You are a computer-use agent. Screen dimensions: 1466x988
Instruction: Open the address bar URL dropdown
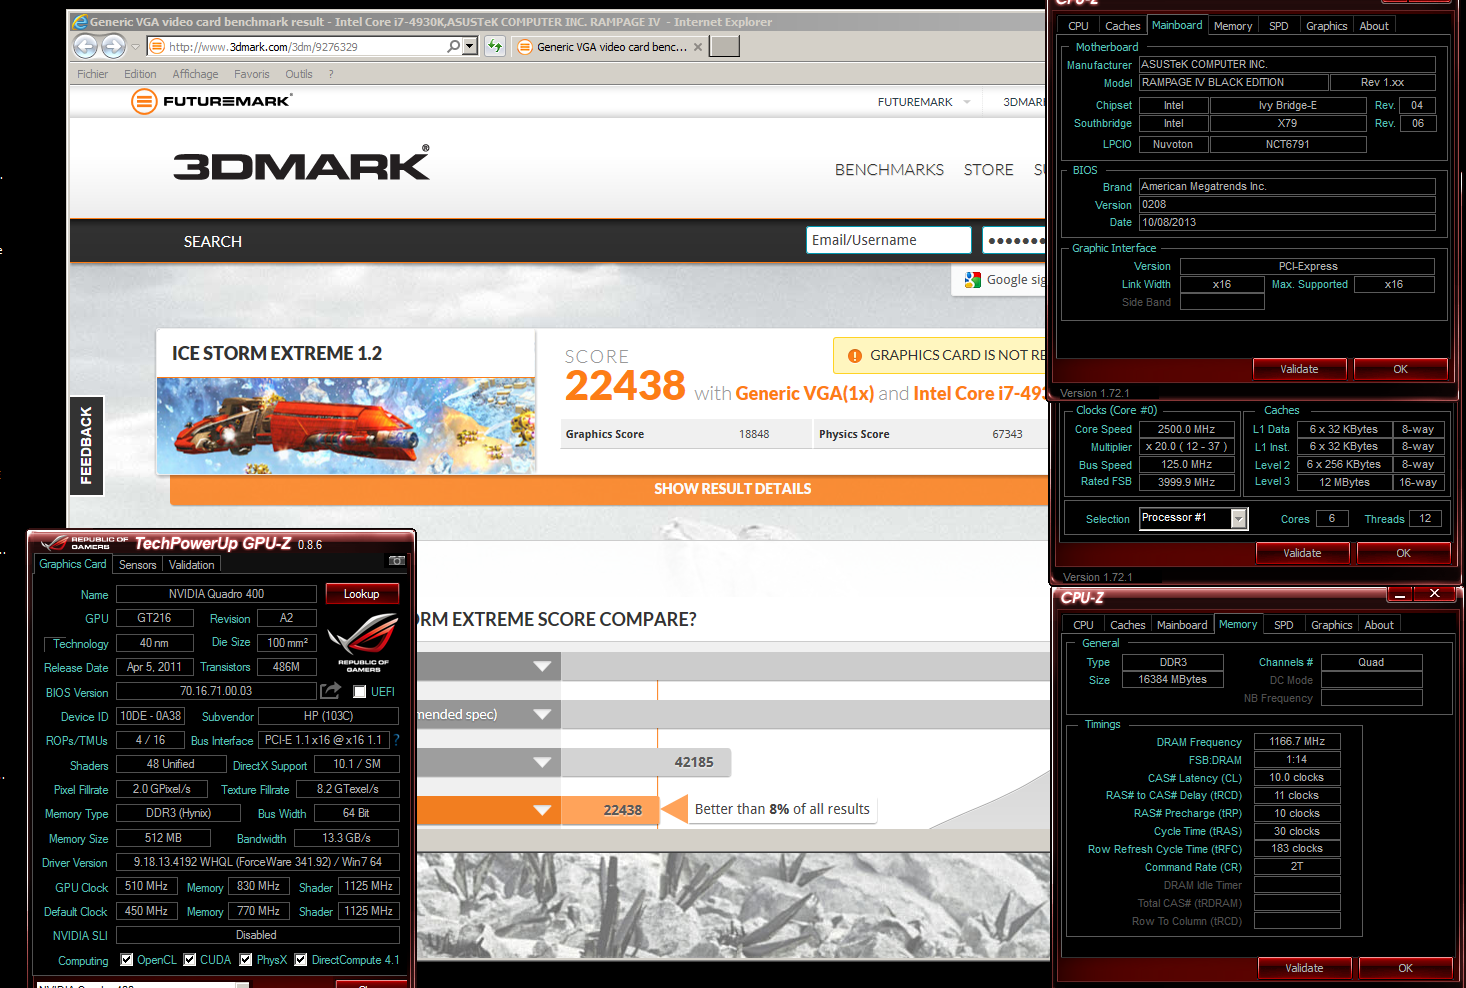click(470, 46)
